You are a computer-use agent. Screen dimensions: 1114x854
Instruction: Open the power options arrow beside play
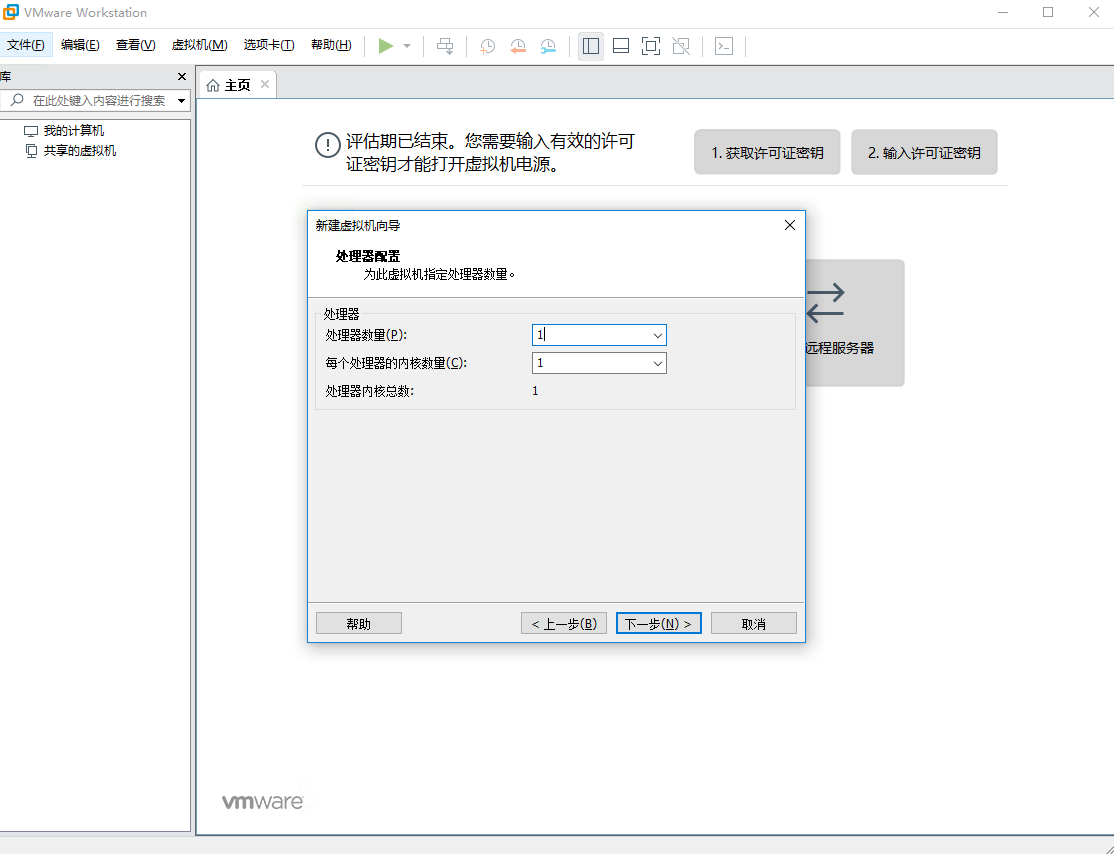click(x=407, y=46)
